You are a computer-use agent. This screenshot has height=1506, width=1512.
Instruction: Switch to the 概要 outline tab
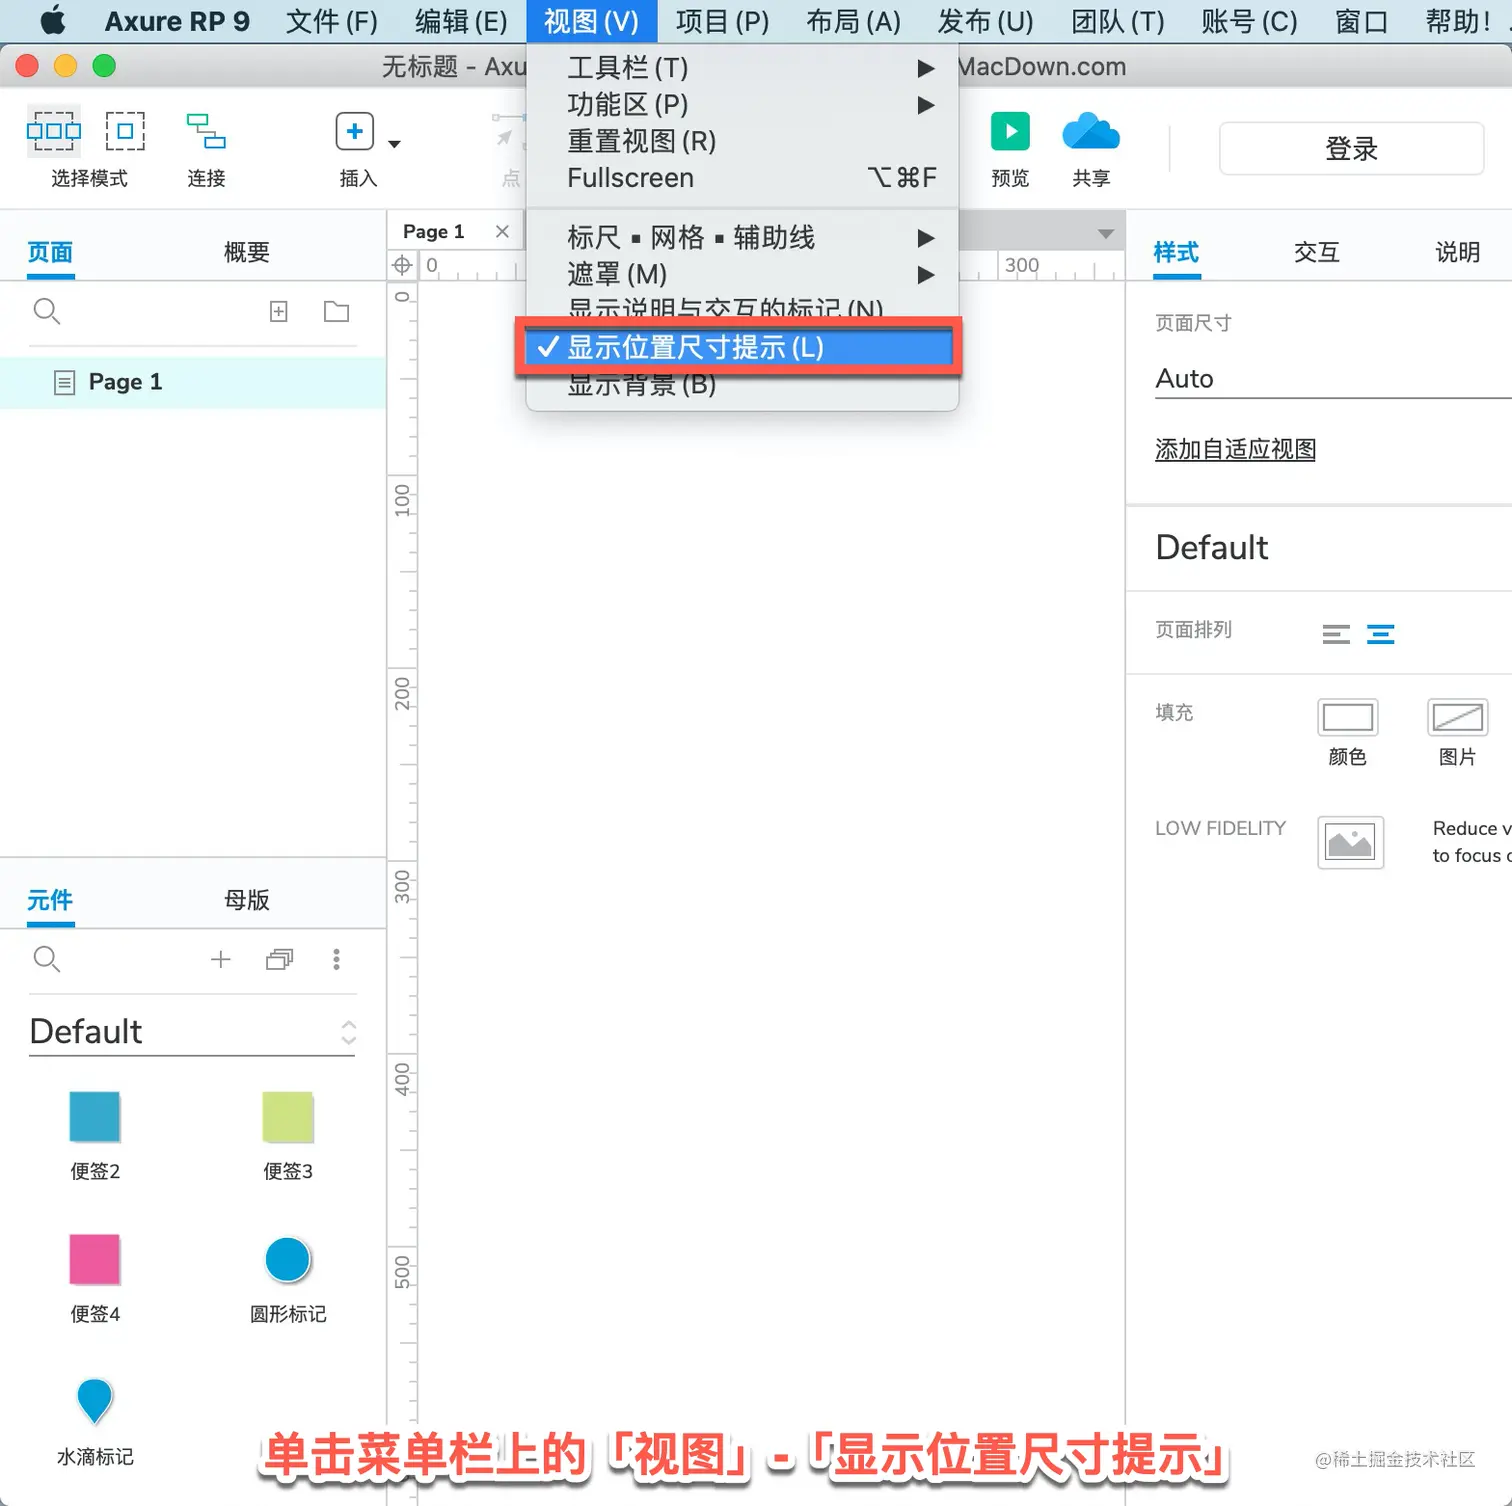click(247, 252)
